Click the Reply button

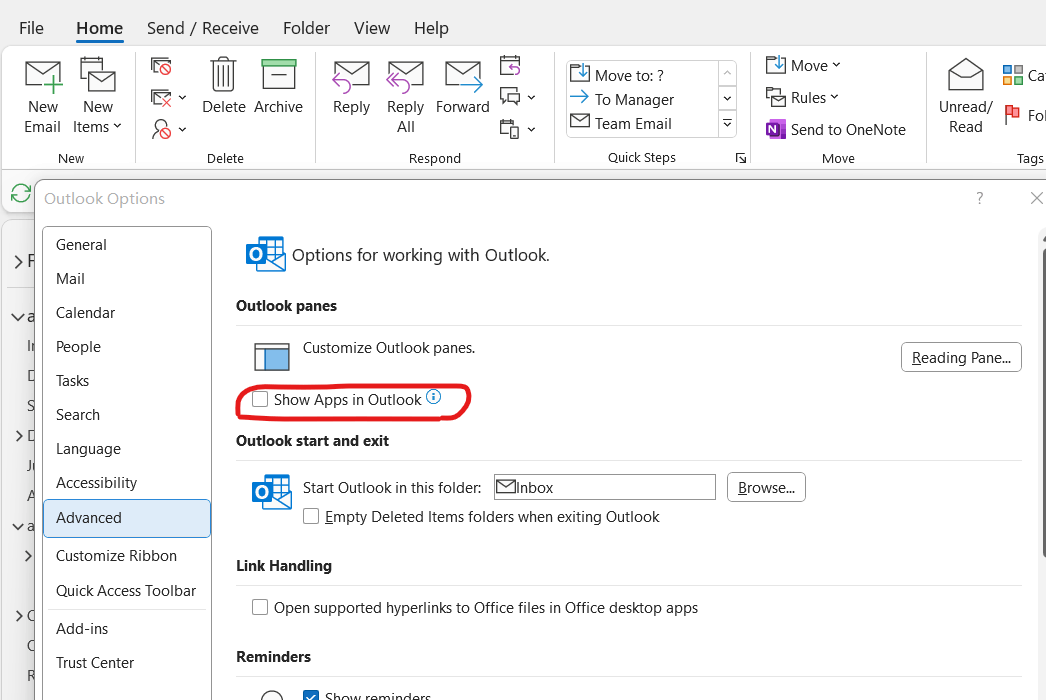351,87
